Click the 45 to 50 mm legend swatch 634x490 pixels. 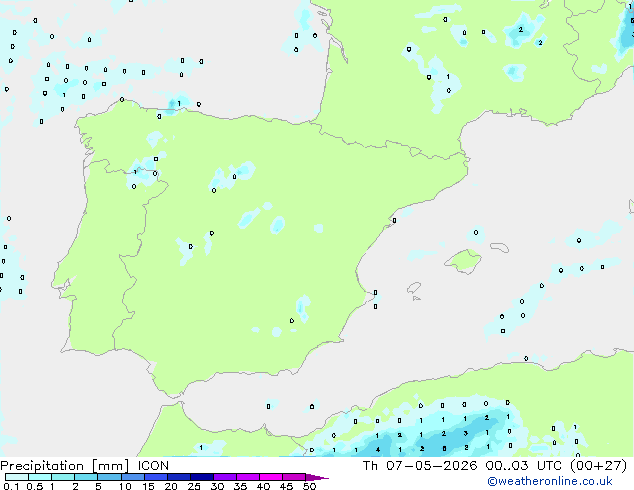pos(294,477)
